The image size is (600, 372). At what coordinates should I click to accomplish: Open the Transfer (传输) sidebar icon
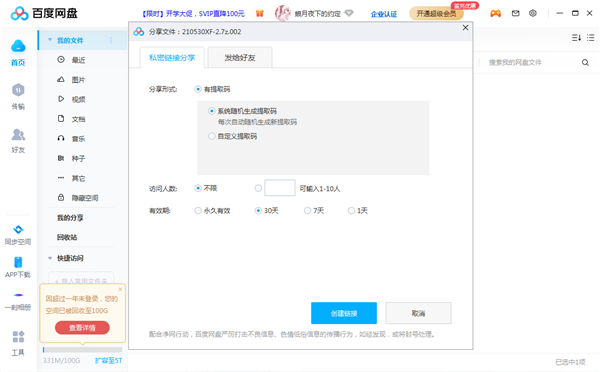18,90
